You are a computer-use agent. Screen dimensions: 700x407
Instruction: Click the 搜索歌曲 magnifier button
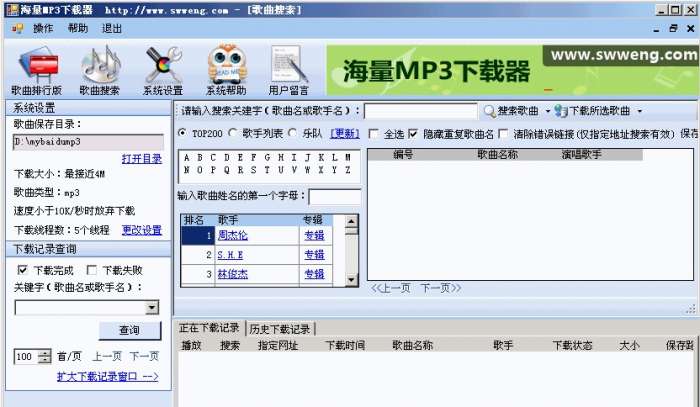point(512,111)
